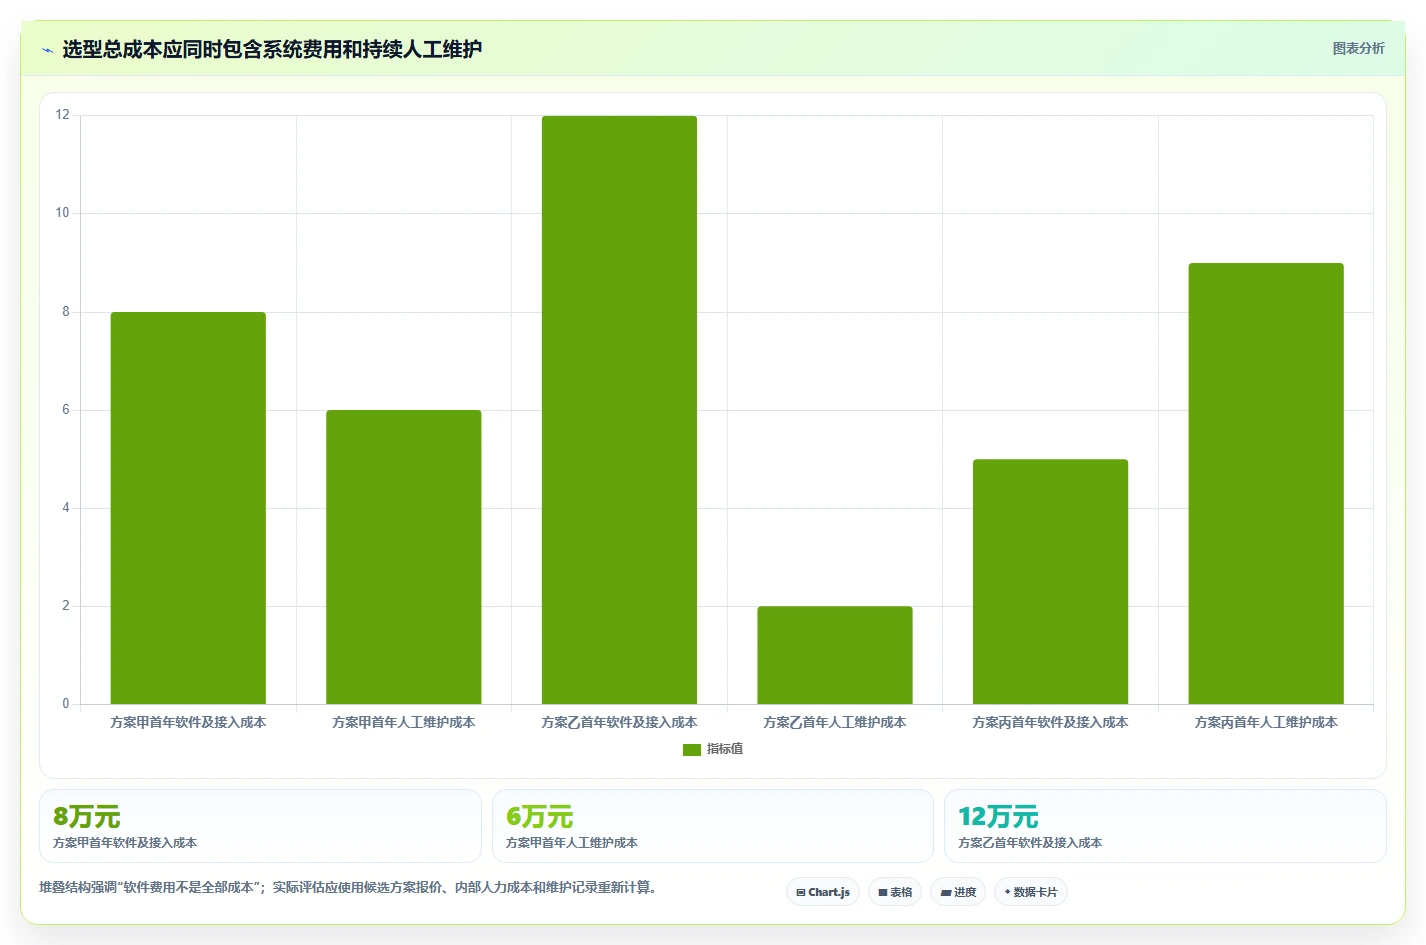Click axis label 方案乙首年软件及接入成本 under chart
This screenshot has height=945, width=1426.
click(619, 722)
